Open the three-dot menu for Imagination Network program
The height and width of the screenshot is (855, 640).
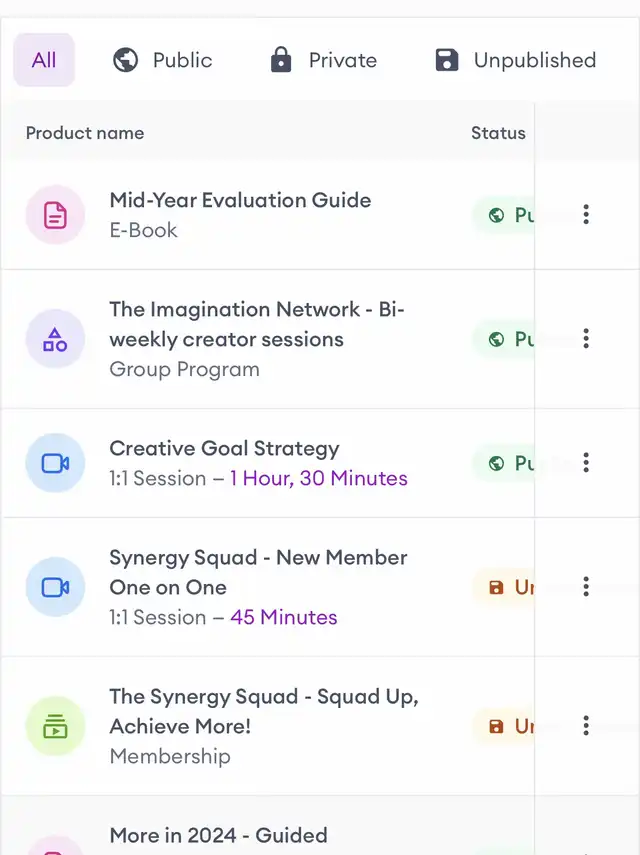[x=586, y=339]
